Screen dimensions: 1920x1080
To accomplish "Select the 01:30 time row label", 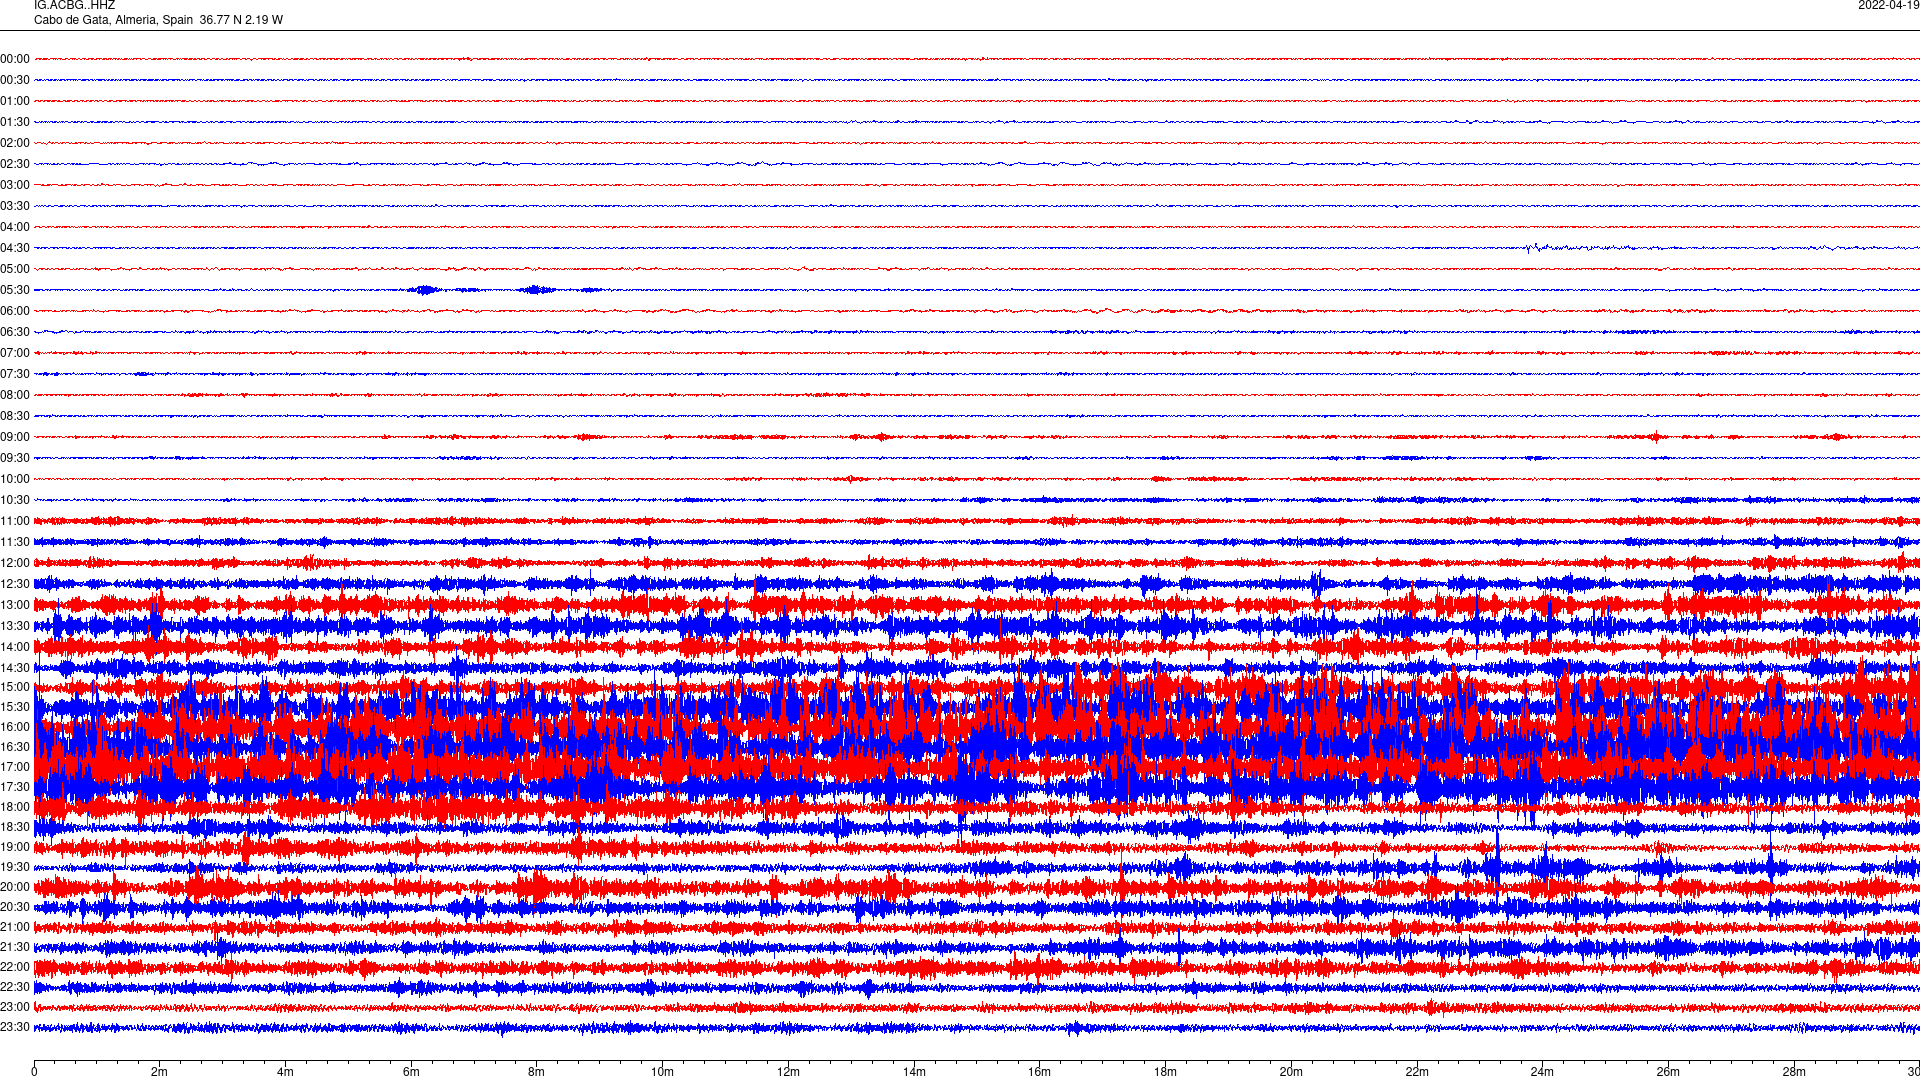I will pos(15,122).
